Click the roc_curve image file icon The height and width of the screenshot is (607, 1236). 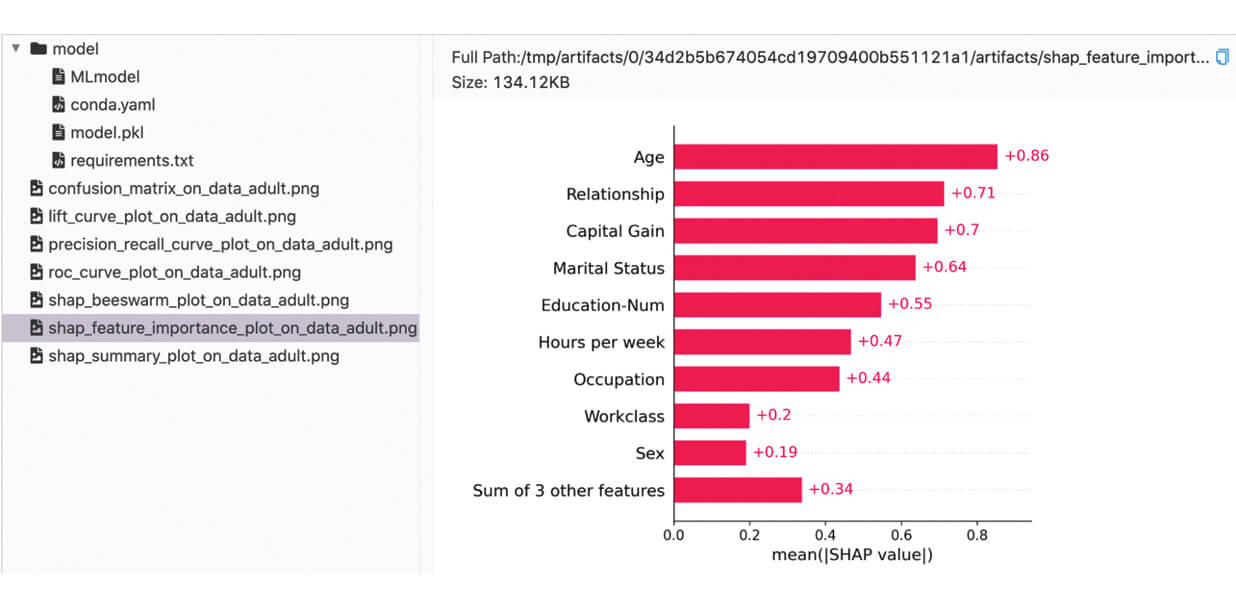point(37,272)
